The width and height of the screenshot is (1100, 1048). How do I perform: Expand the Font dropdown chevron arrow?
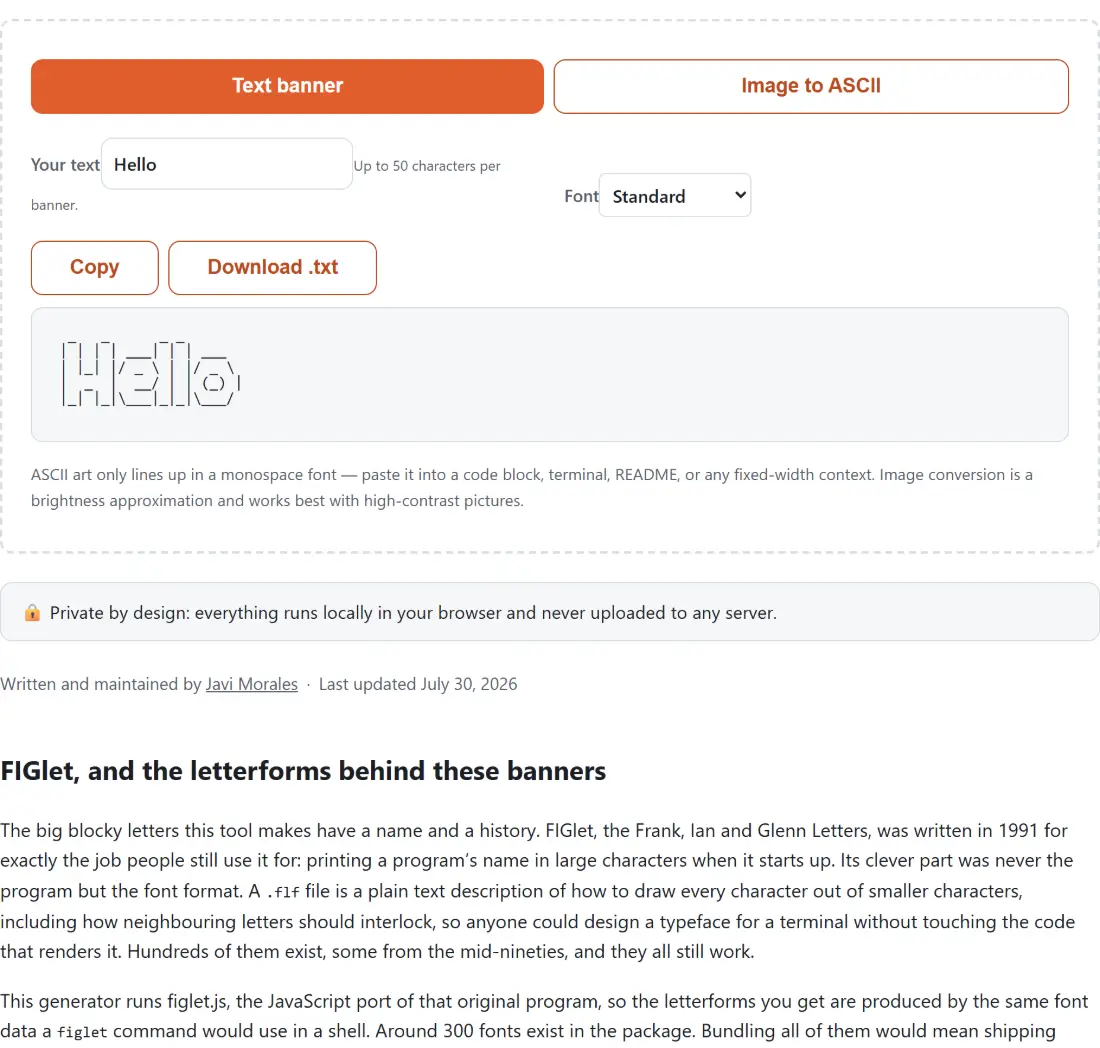[x=739, y=195]
